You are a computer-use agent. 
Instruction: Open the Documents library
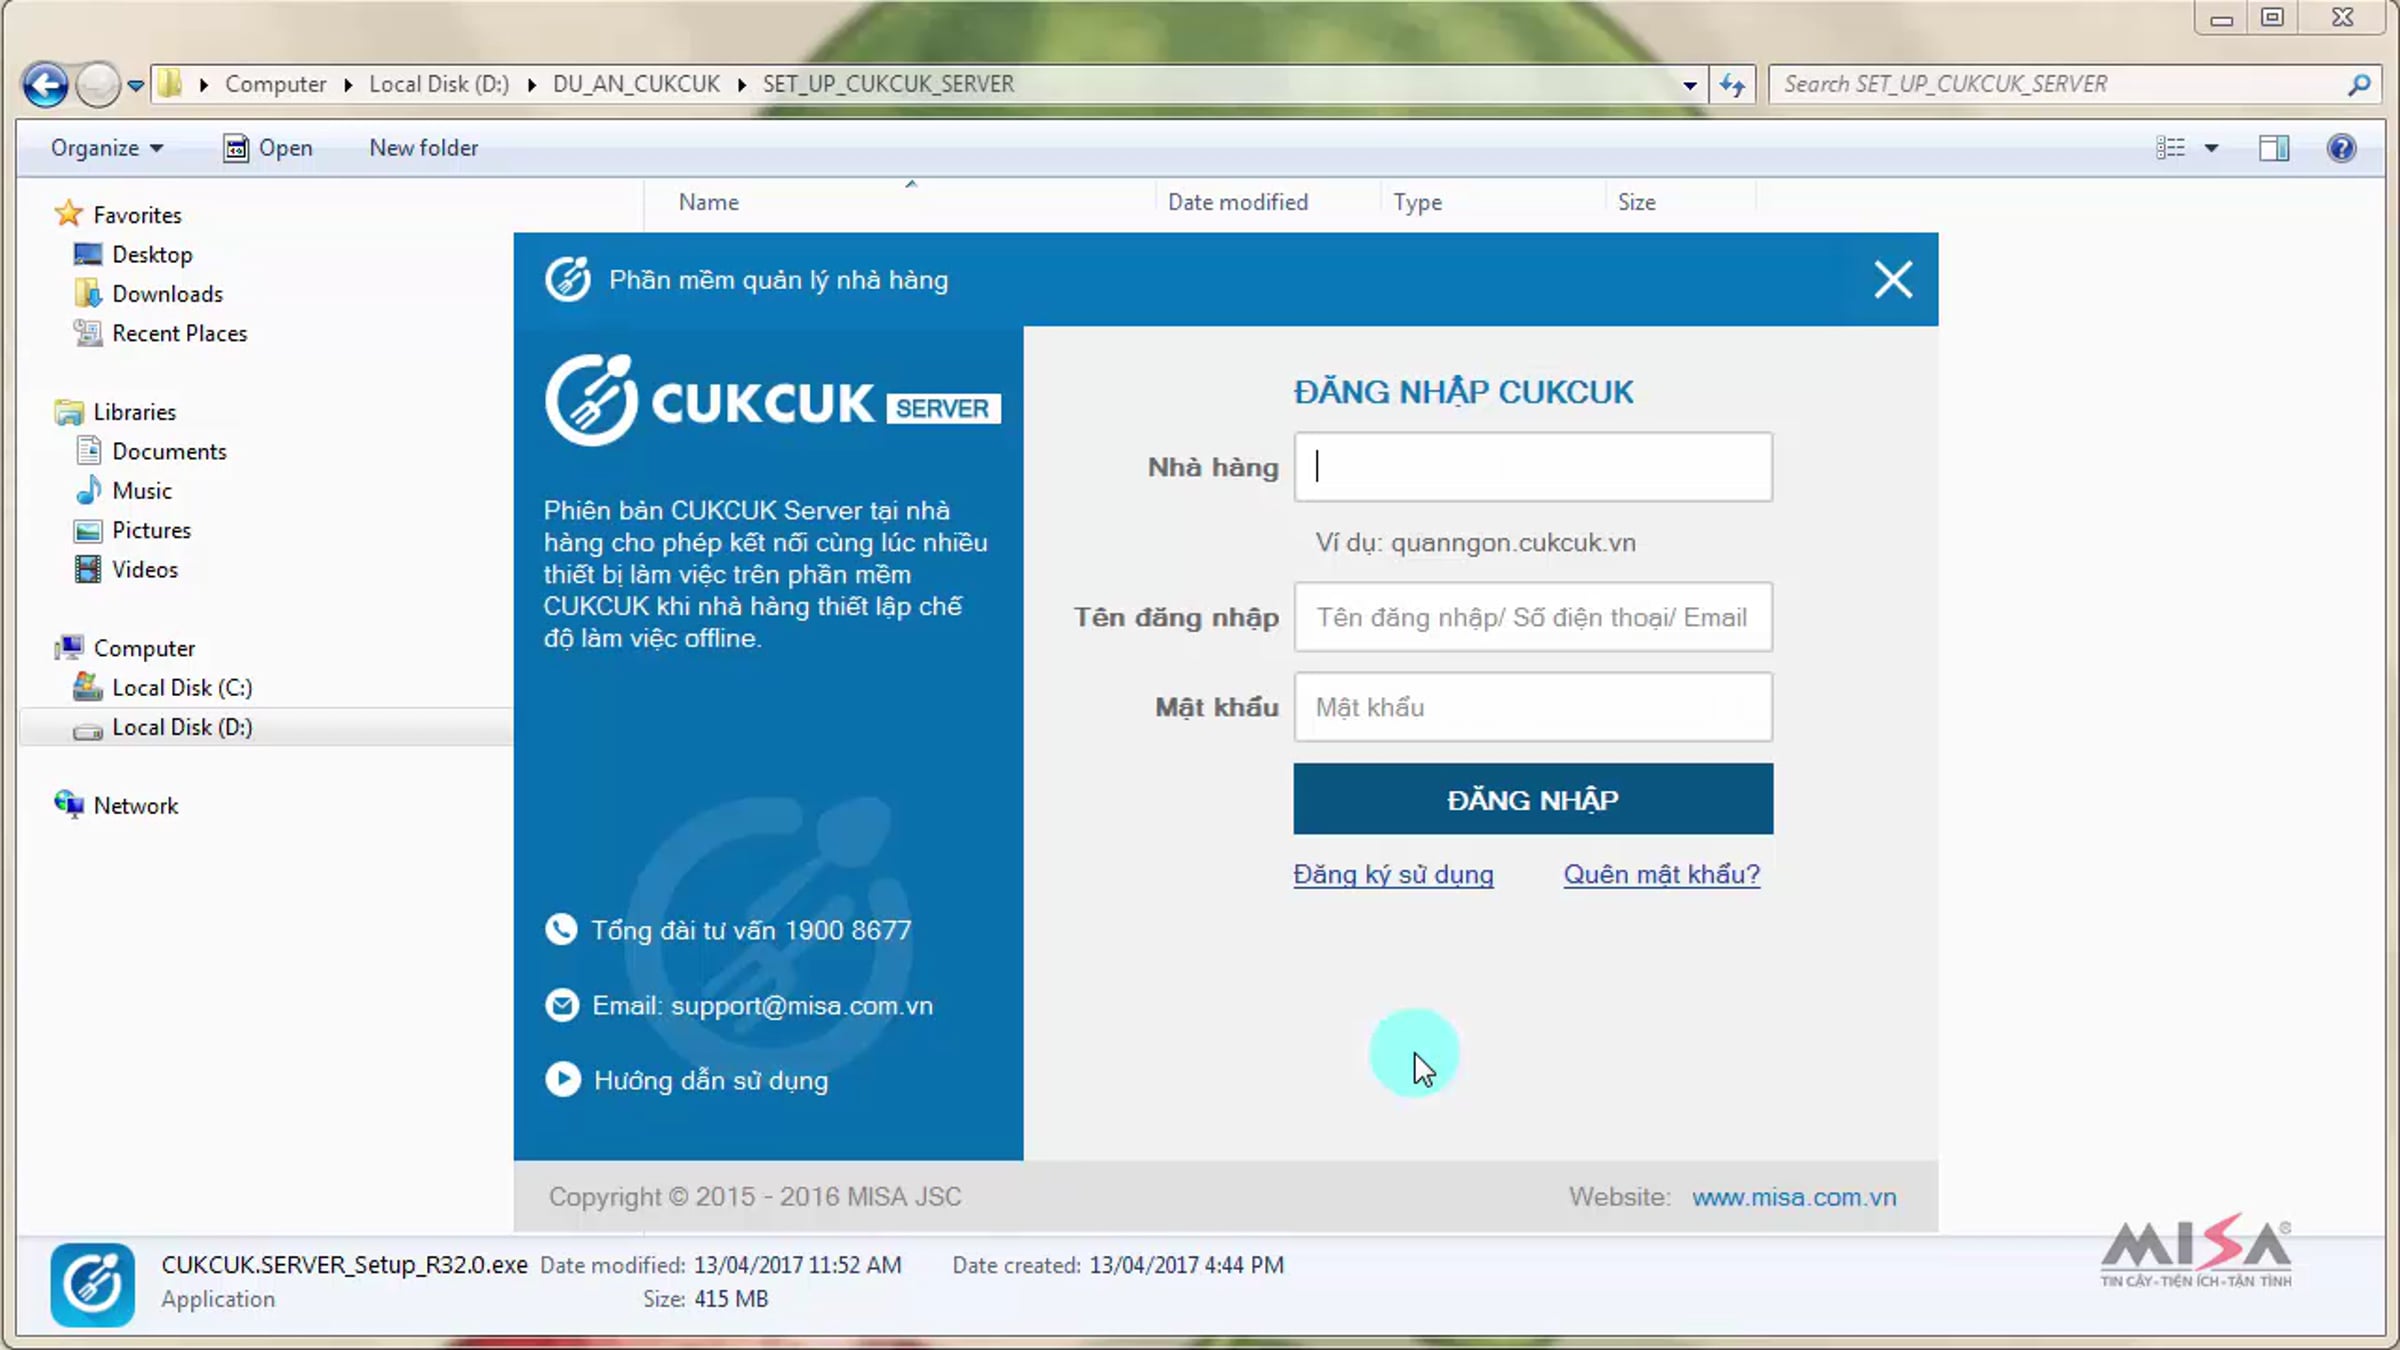tap(169, 451)
